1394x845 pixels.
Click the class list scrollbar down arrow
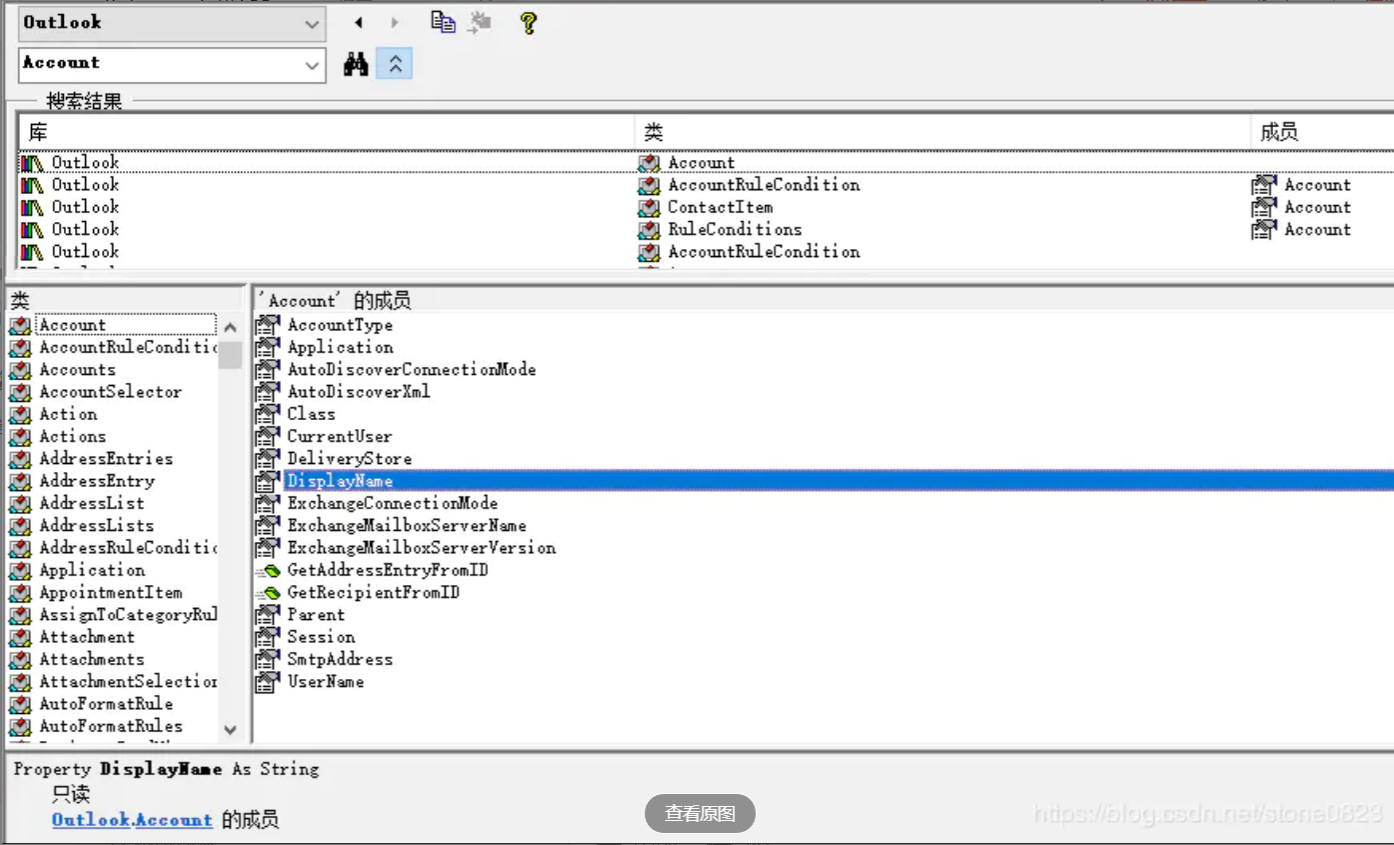[232, 730]
